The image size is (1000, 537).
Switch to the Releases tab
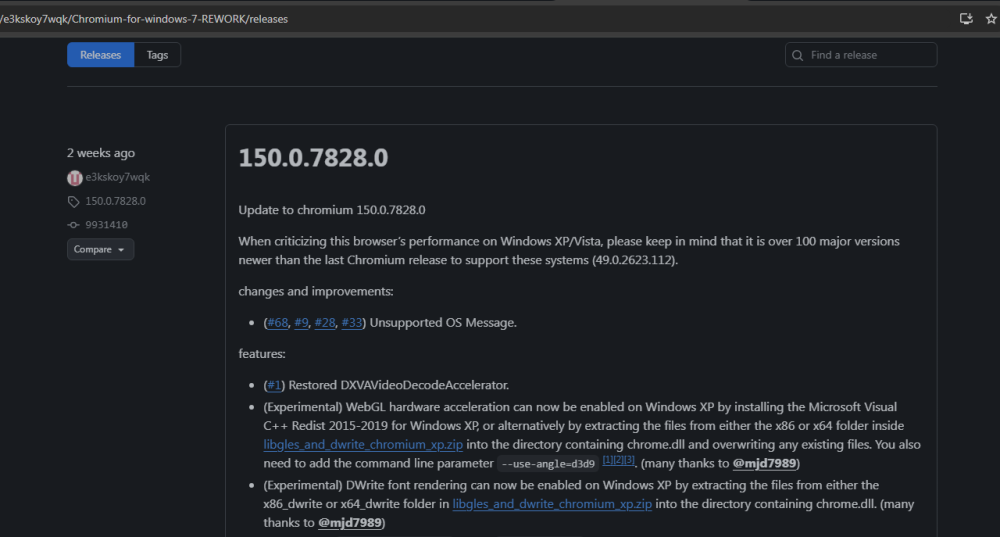(x=100, y=55)
